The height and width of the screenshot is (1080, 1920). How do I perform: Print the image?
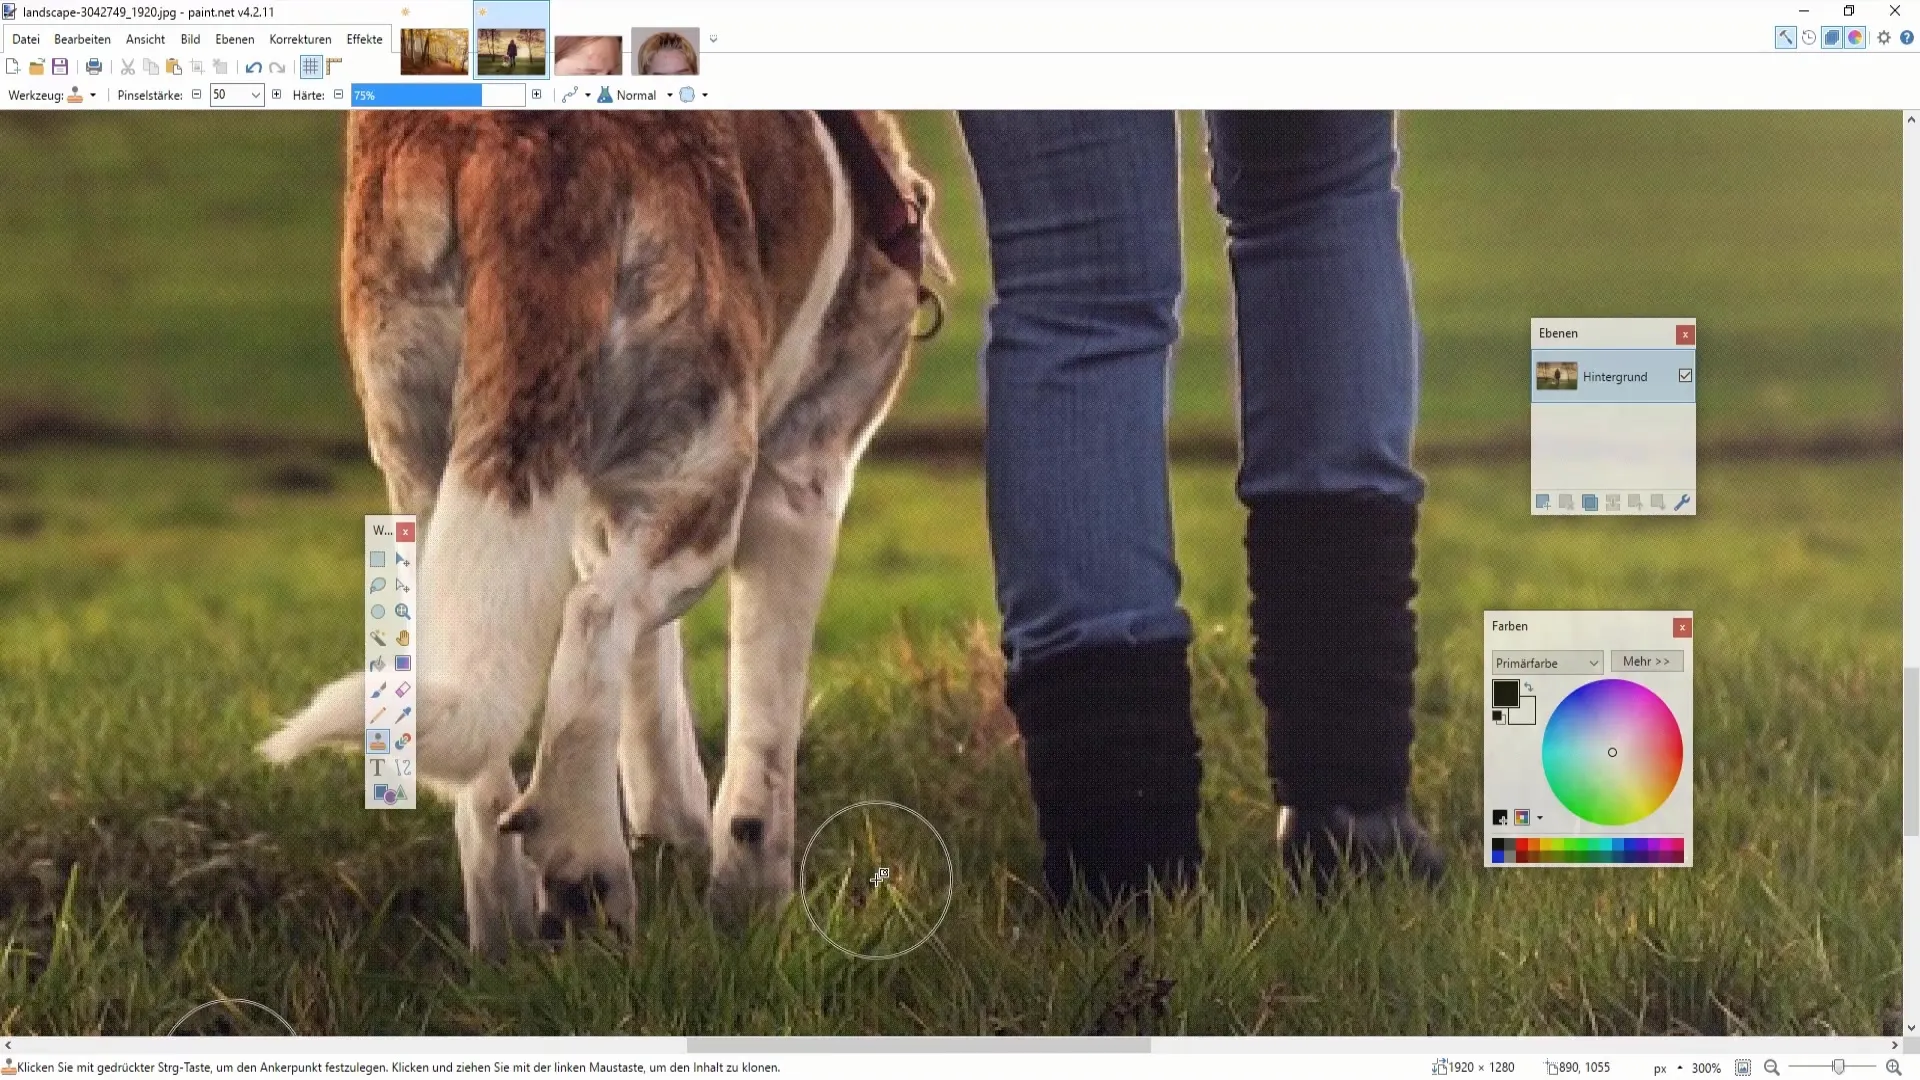(94, 67)
